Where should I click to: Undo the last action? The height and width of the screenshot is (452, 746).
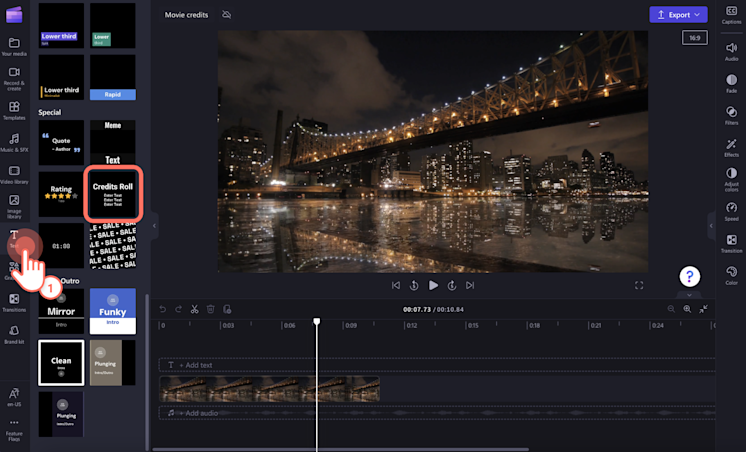(163, 309)
